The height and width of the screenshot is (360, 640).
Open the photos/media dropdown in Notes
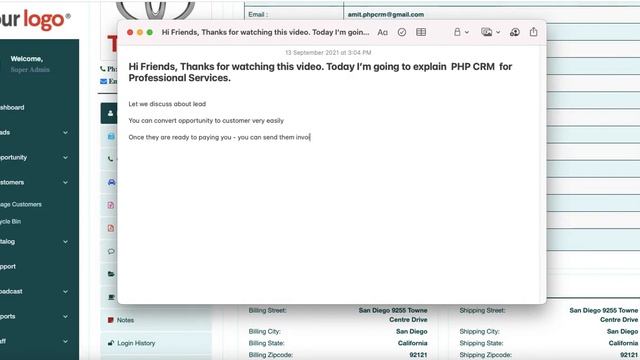click(490, 32)
